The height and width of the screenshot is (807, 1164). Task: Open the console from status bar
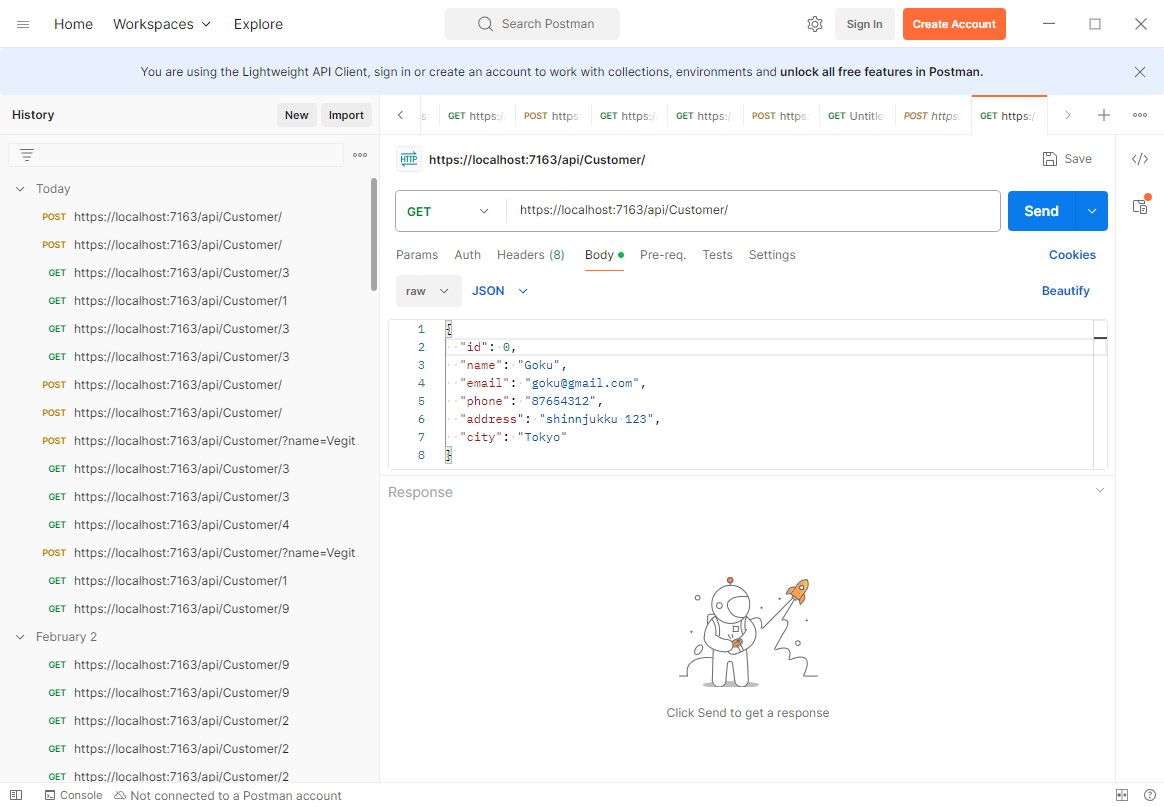coord(72,795)
